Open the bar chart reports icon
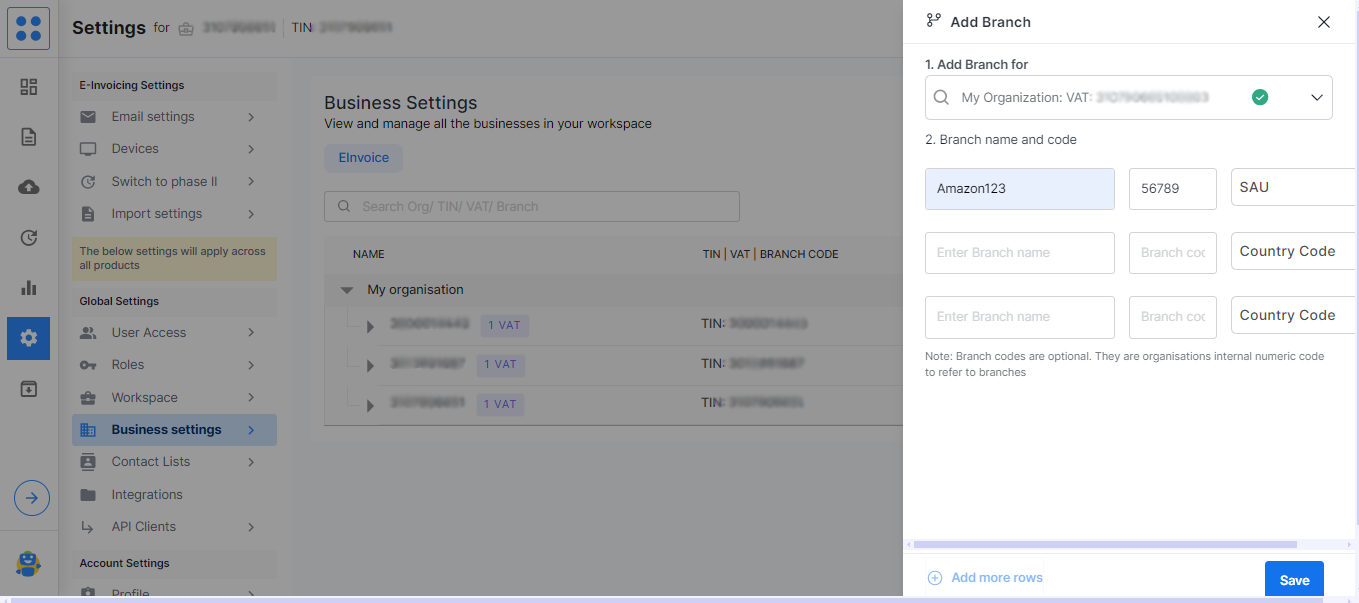Image resolution: width=1359 pixels, height=603 pixels. 29,288
